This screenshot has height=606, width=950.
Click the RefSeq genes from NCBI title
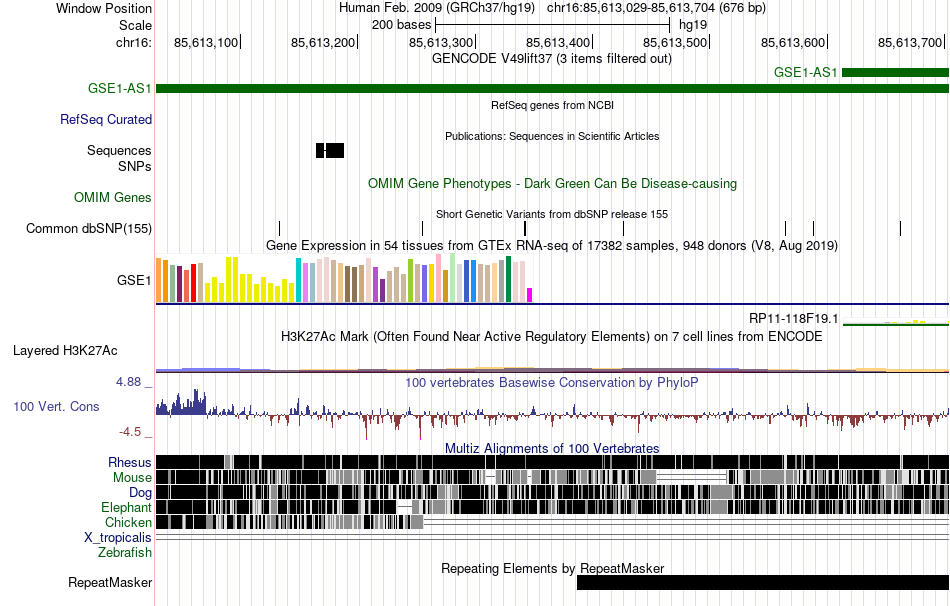553,105
